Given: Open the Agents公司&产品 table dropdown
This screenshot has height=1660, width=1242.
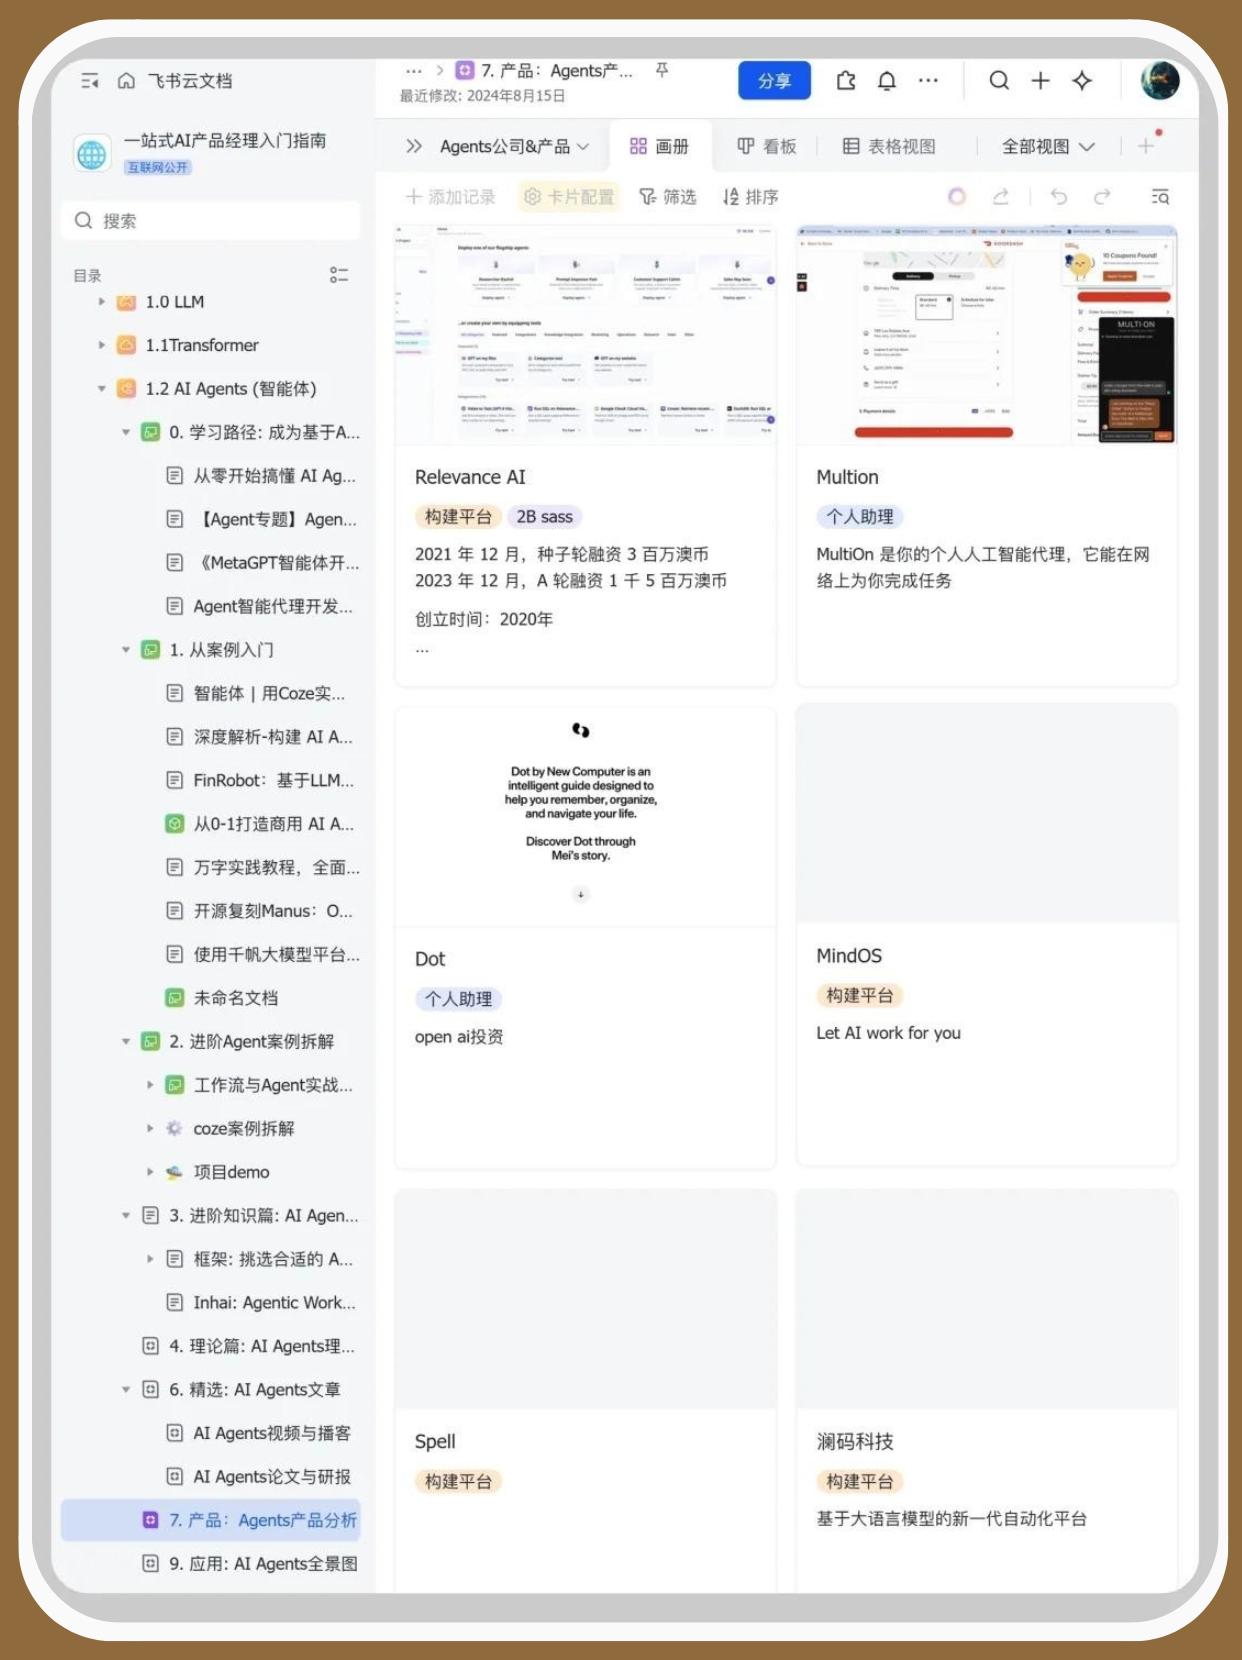Looking at the screenshot, I should pyautogui.click(x=514, y=146).
